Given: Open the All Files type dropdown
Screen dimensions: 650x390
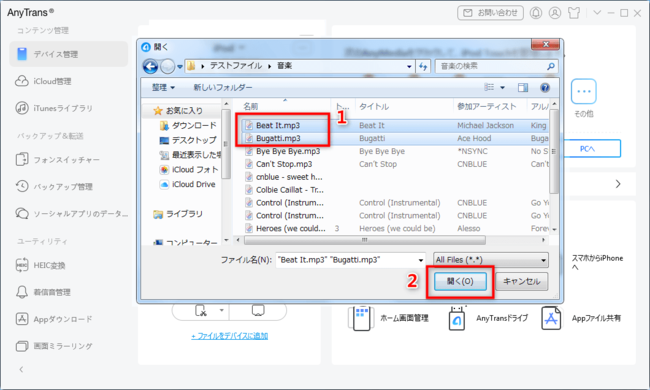Looking at the screenshot, I should click(x=491, y=260).
